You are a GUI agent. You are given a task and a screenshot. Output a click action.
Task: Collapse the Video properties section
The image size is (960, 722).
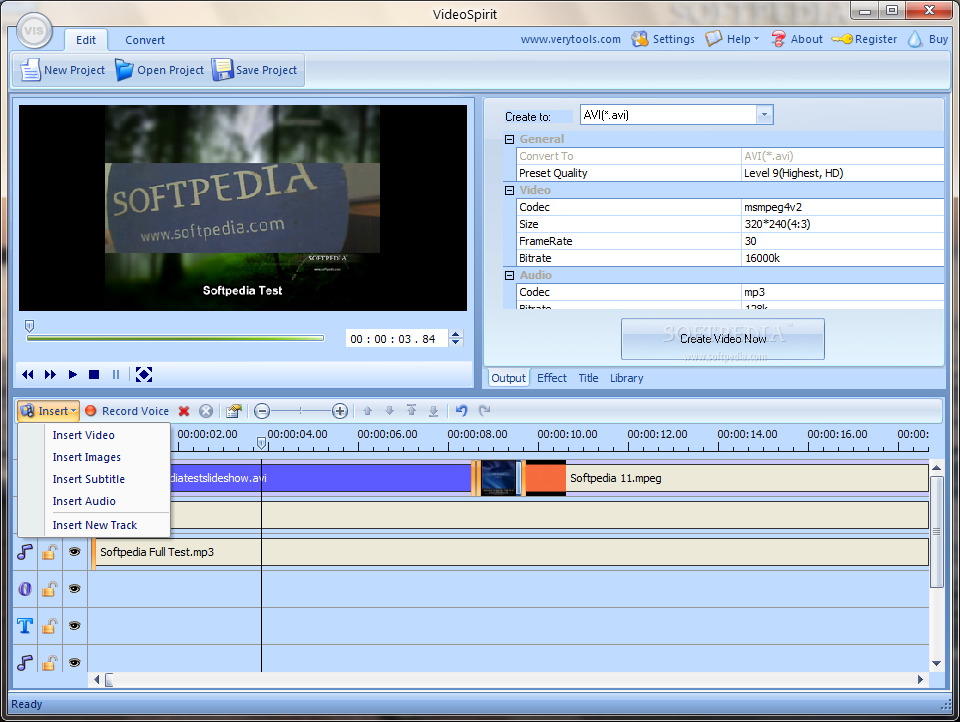coord(509,190)
